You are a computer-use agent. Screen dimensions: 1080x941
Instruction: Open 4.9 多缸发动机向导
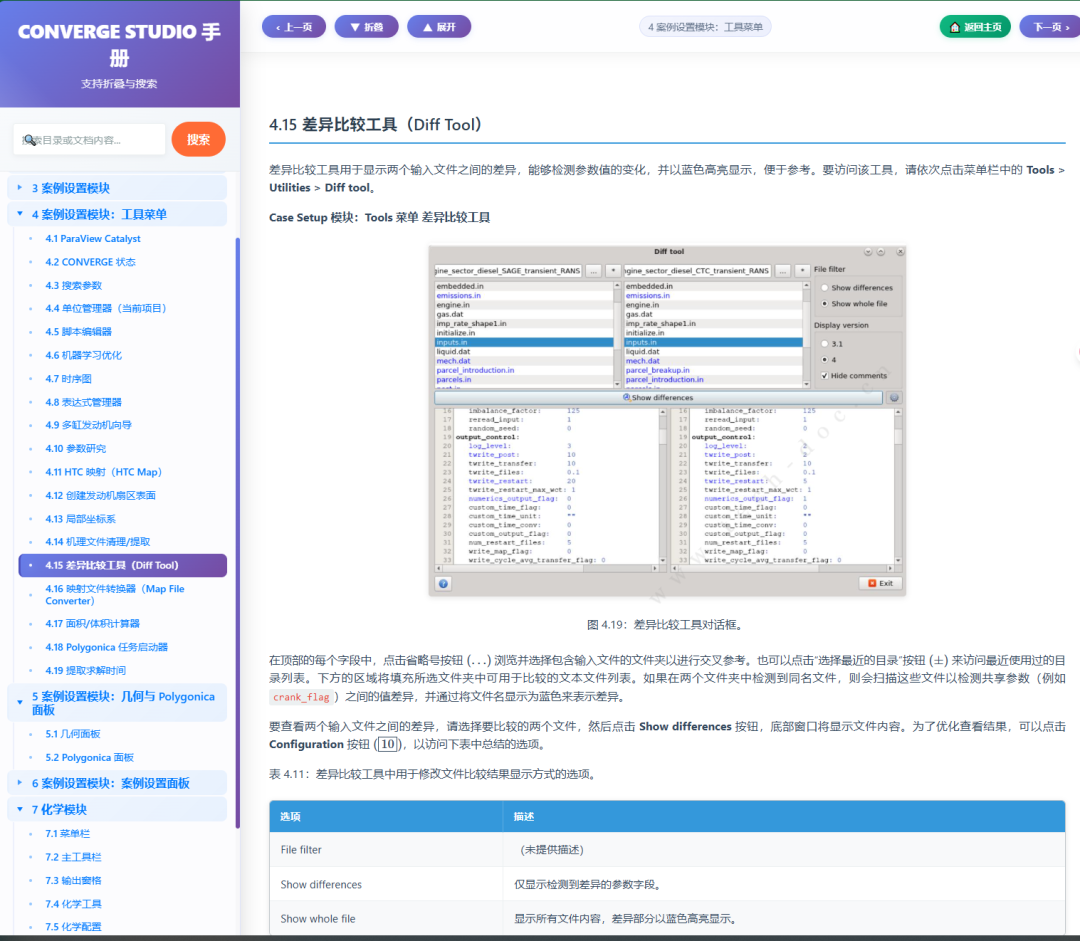pos(88,425)
